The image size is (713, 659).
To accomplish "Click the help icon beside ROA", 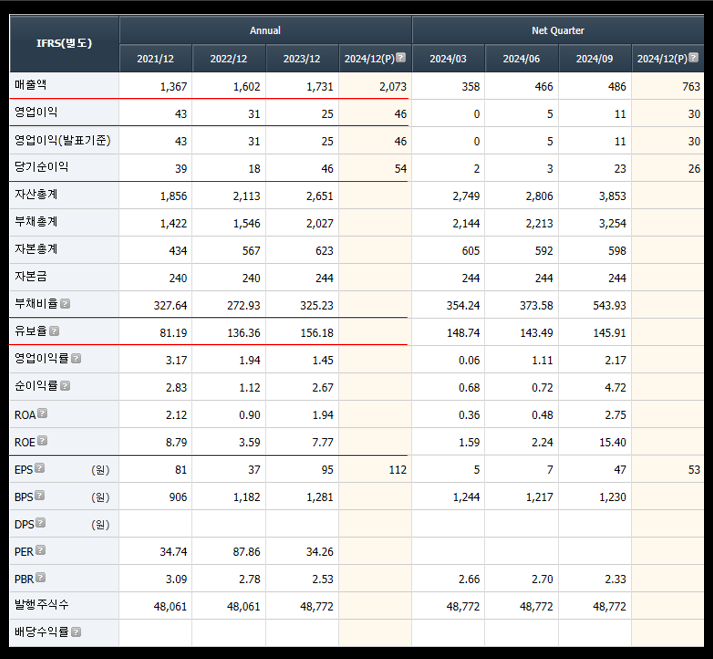I will [x=42, y=413].
